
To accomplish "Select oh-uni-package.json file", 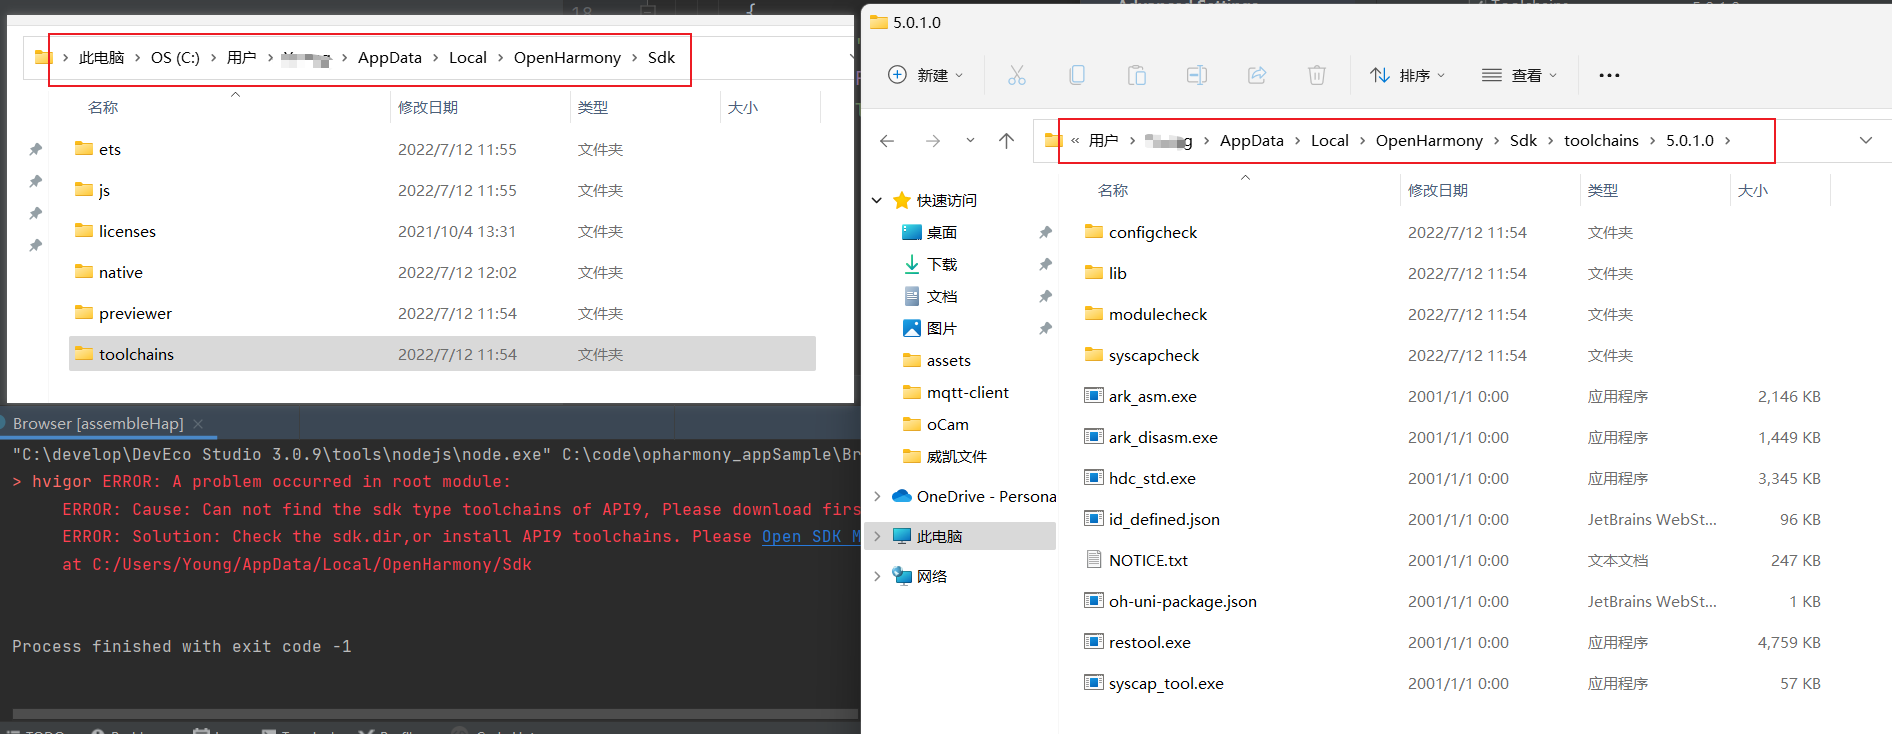I will (1182, 601).
